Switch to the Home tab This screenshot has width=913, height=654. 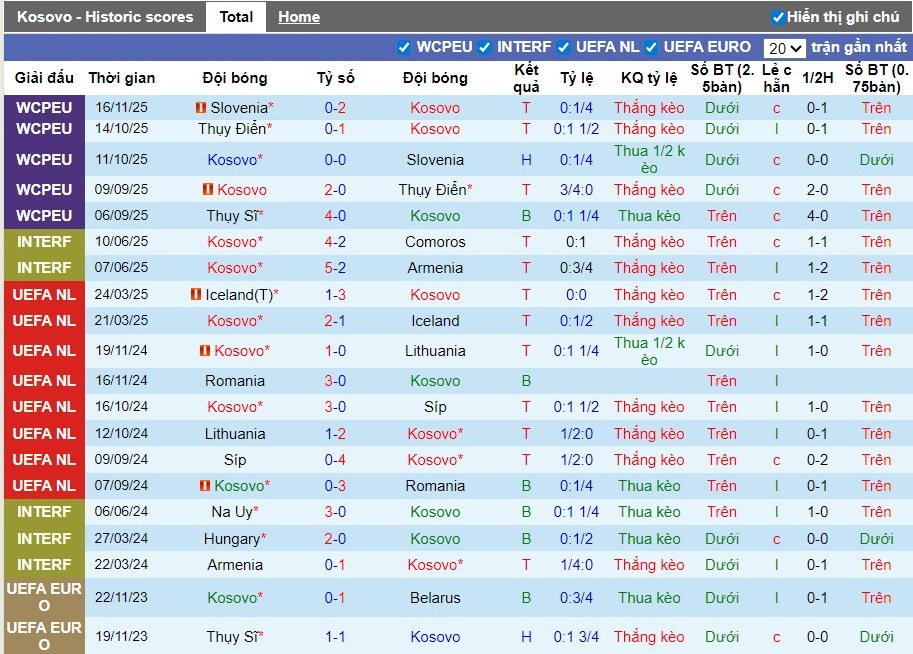coord(299,17)
